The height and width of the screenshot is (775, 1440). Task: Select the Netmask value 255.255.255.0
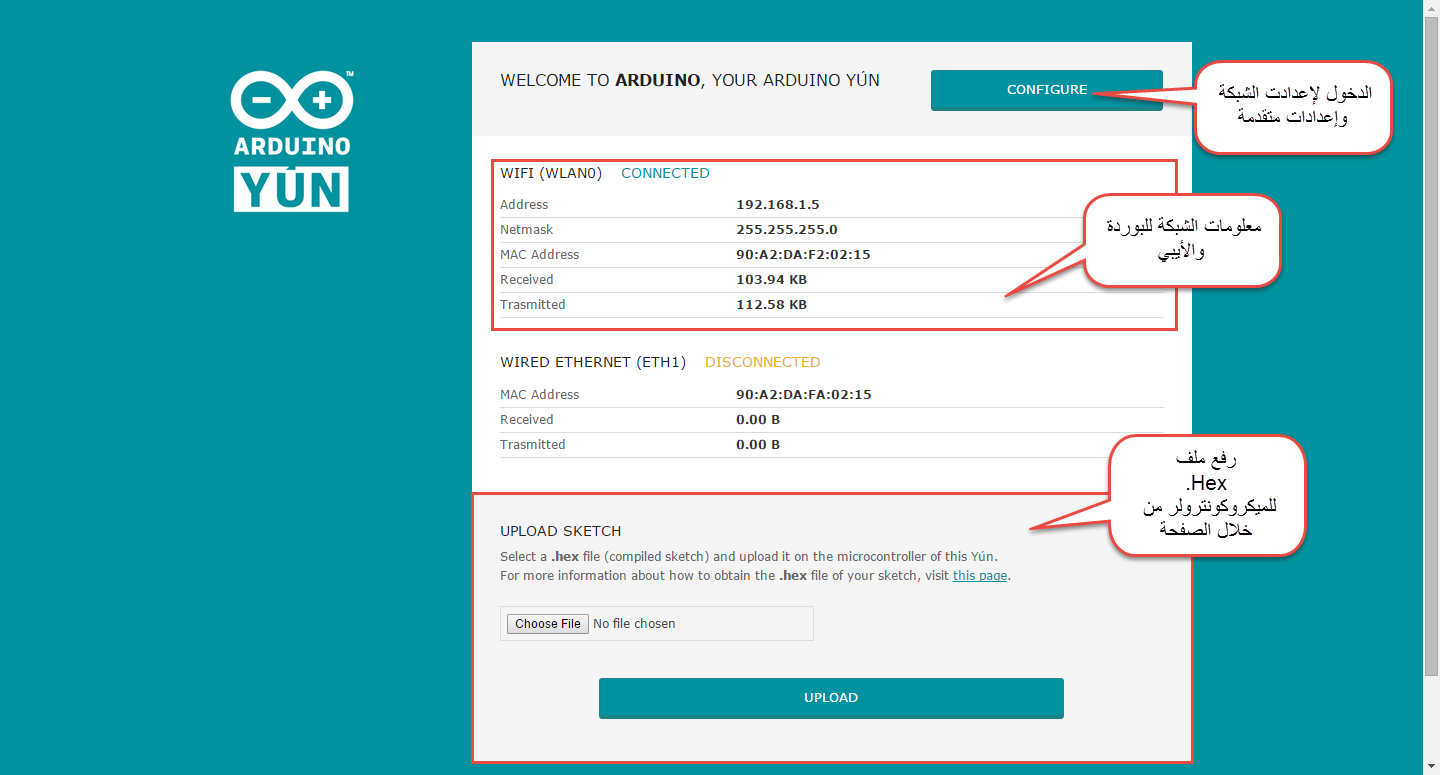(x=787, y=230)
